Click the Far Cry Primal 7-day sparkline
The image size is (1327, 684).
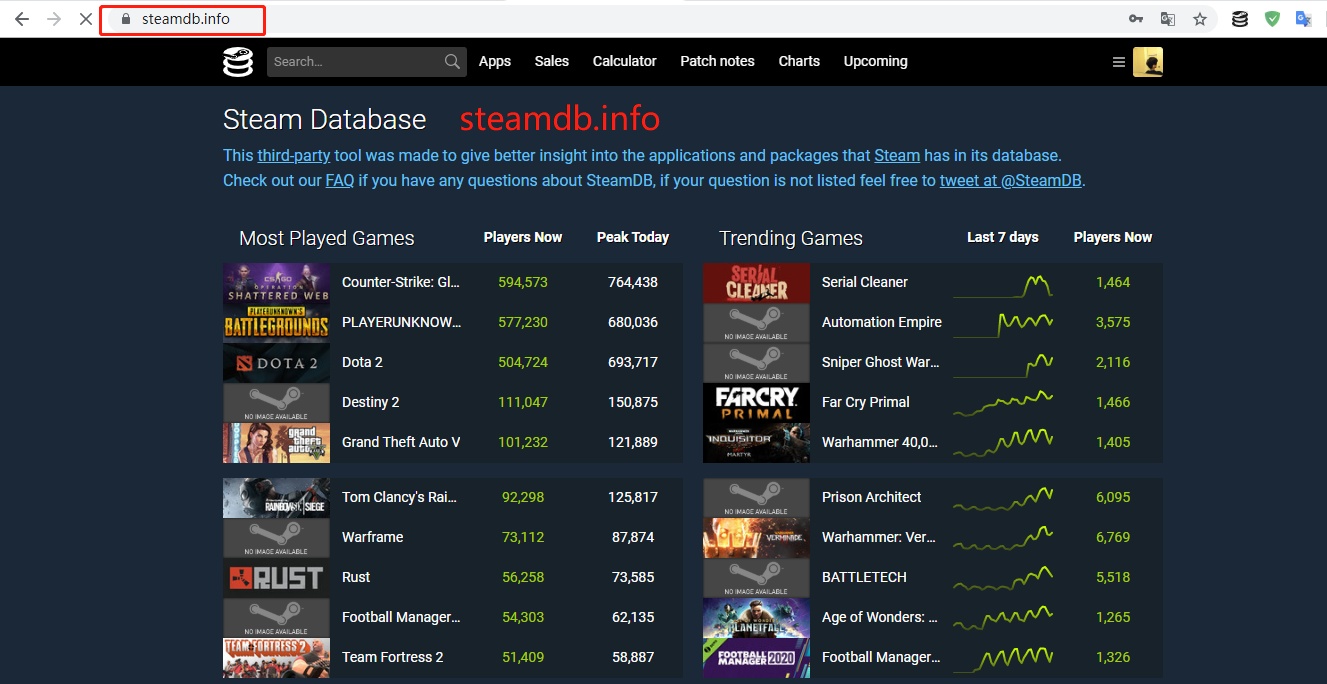(1003, 403)
